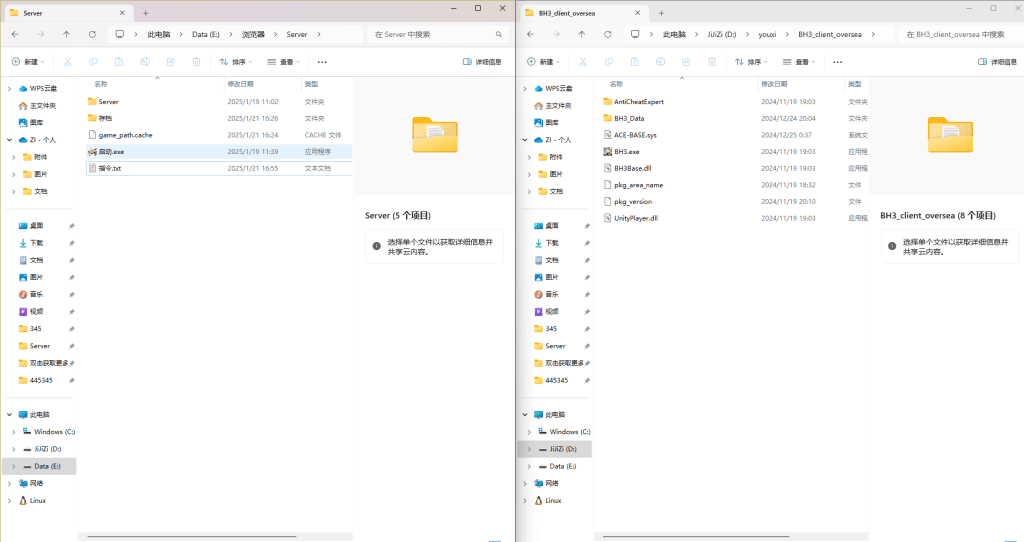Click 'youxi' in the right window address bar
The width and height of the screenshot is (1024, 542).
click(766, 34)
